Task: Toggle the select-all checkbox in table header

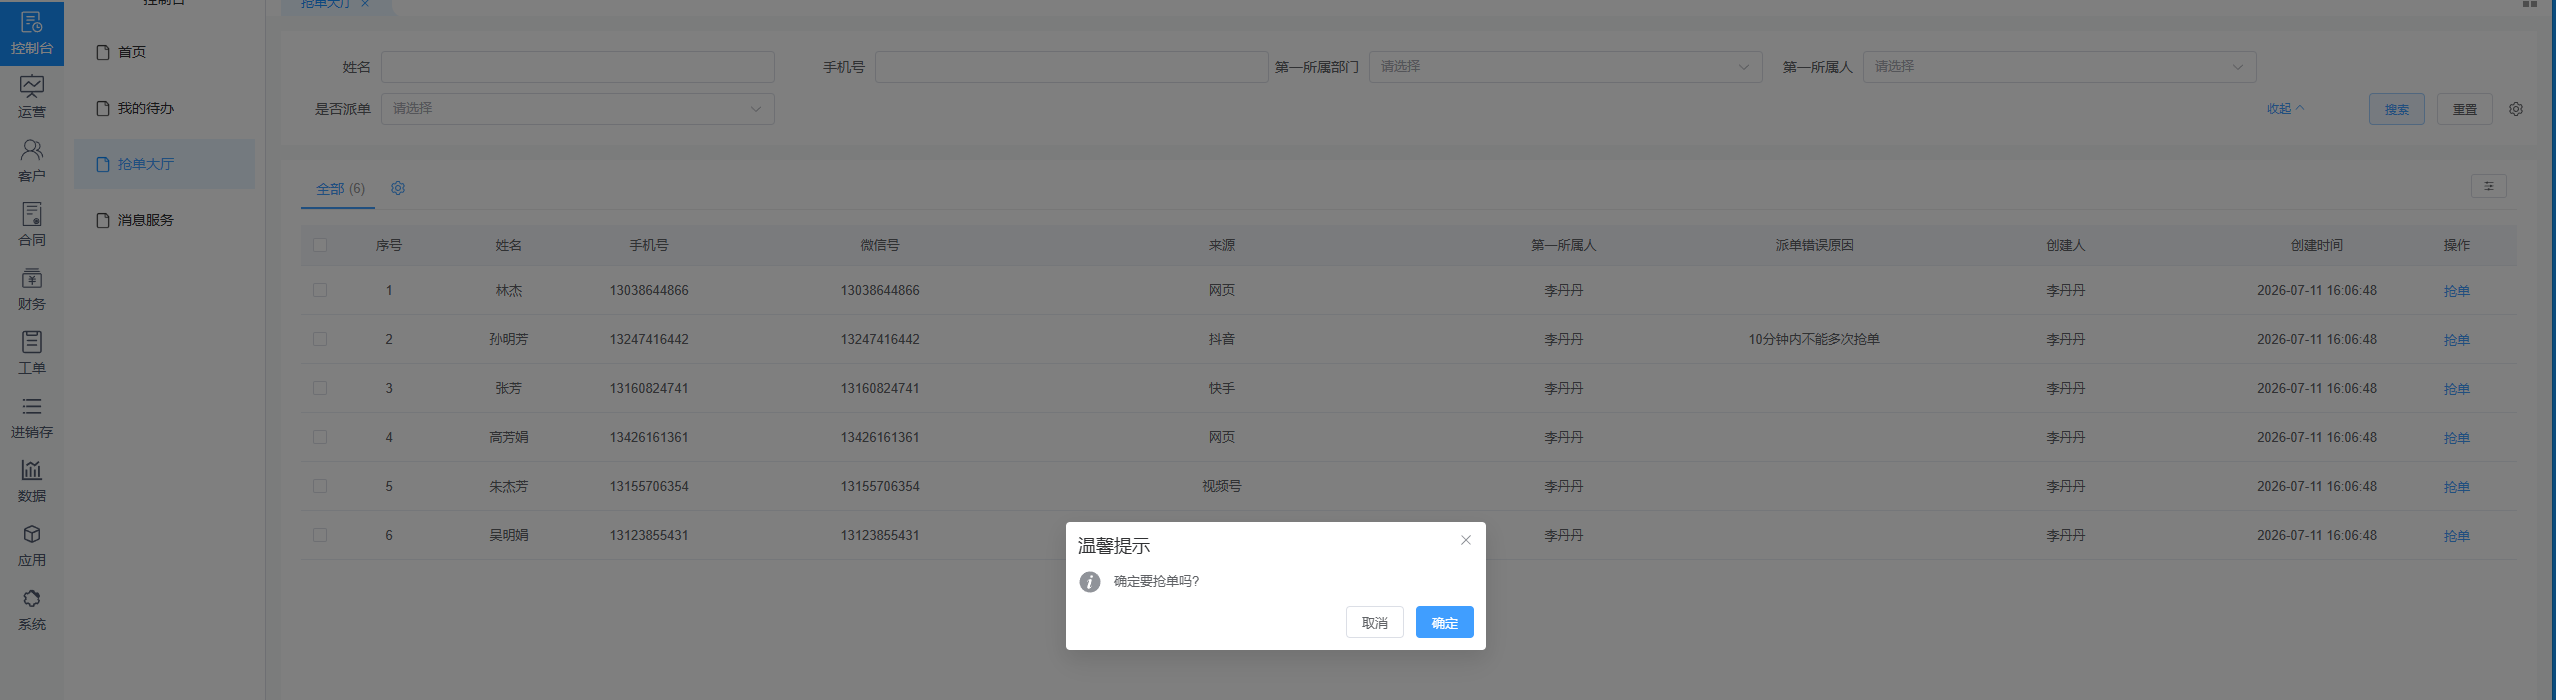Action: point(320,245)
